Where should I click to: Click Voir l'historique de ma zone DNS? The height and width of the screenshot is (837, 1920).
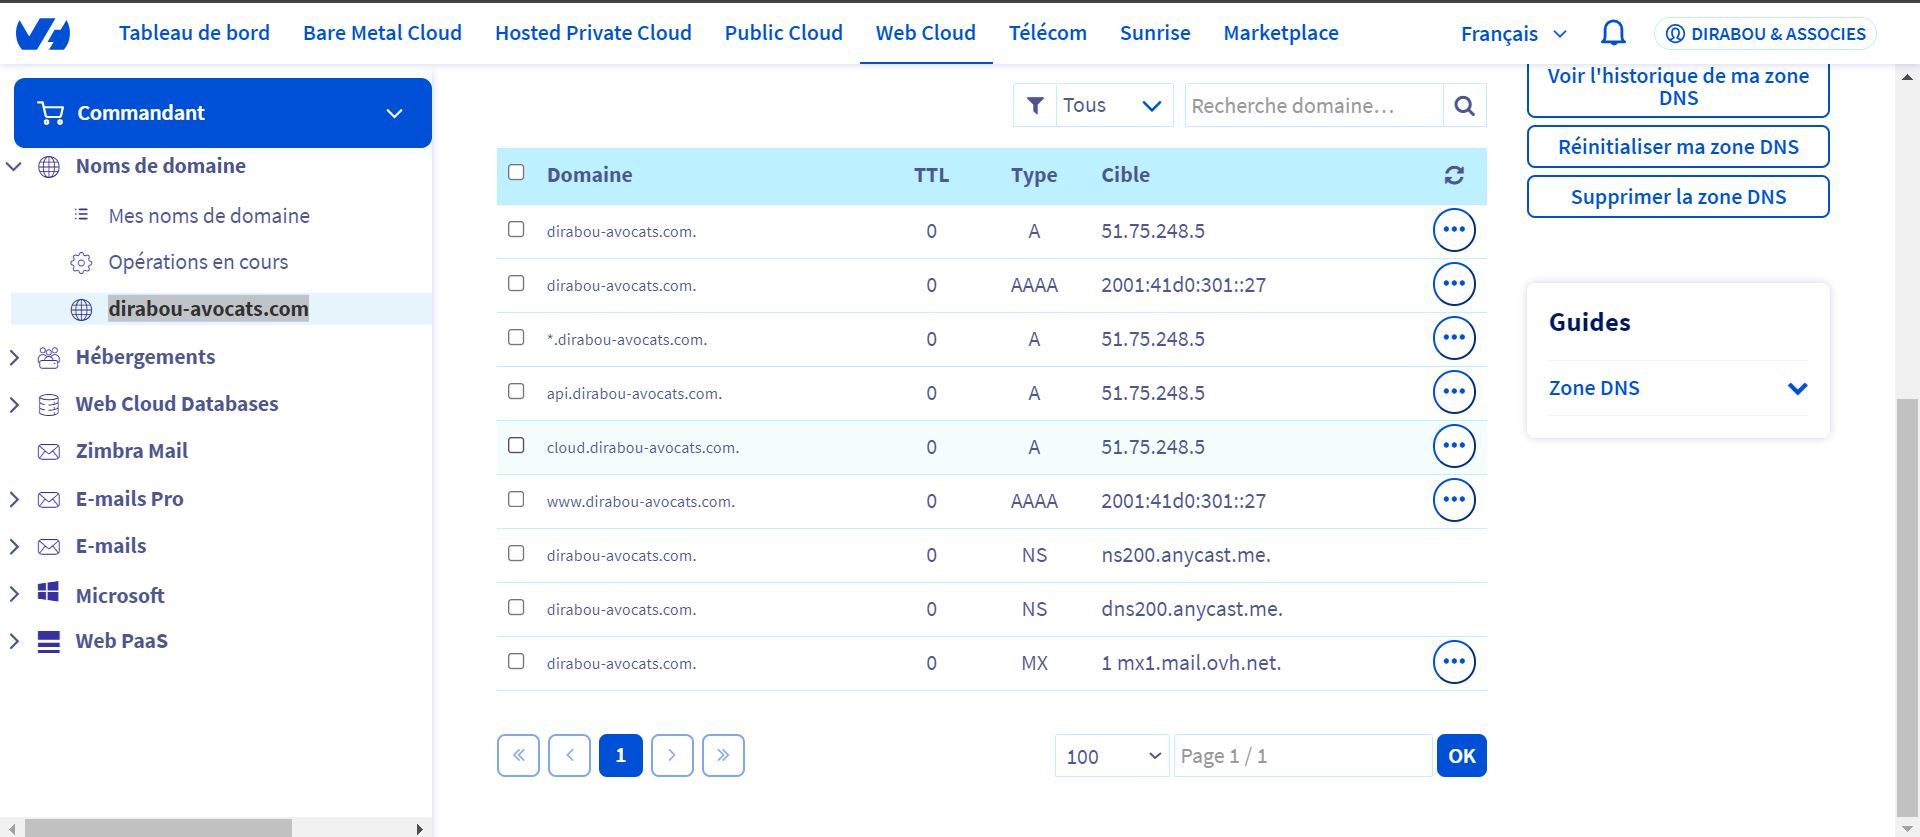pyautogui.click(x=1678, y=87)
